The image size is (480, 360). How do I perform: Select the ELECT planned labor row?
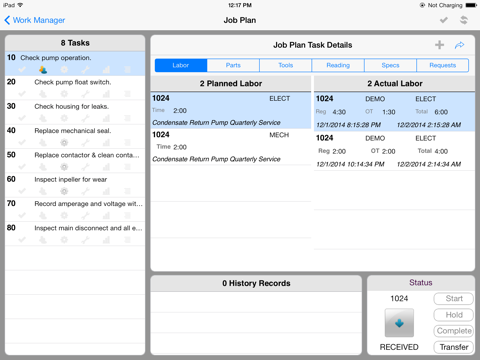tap(231, 111)
